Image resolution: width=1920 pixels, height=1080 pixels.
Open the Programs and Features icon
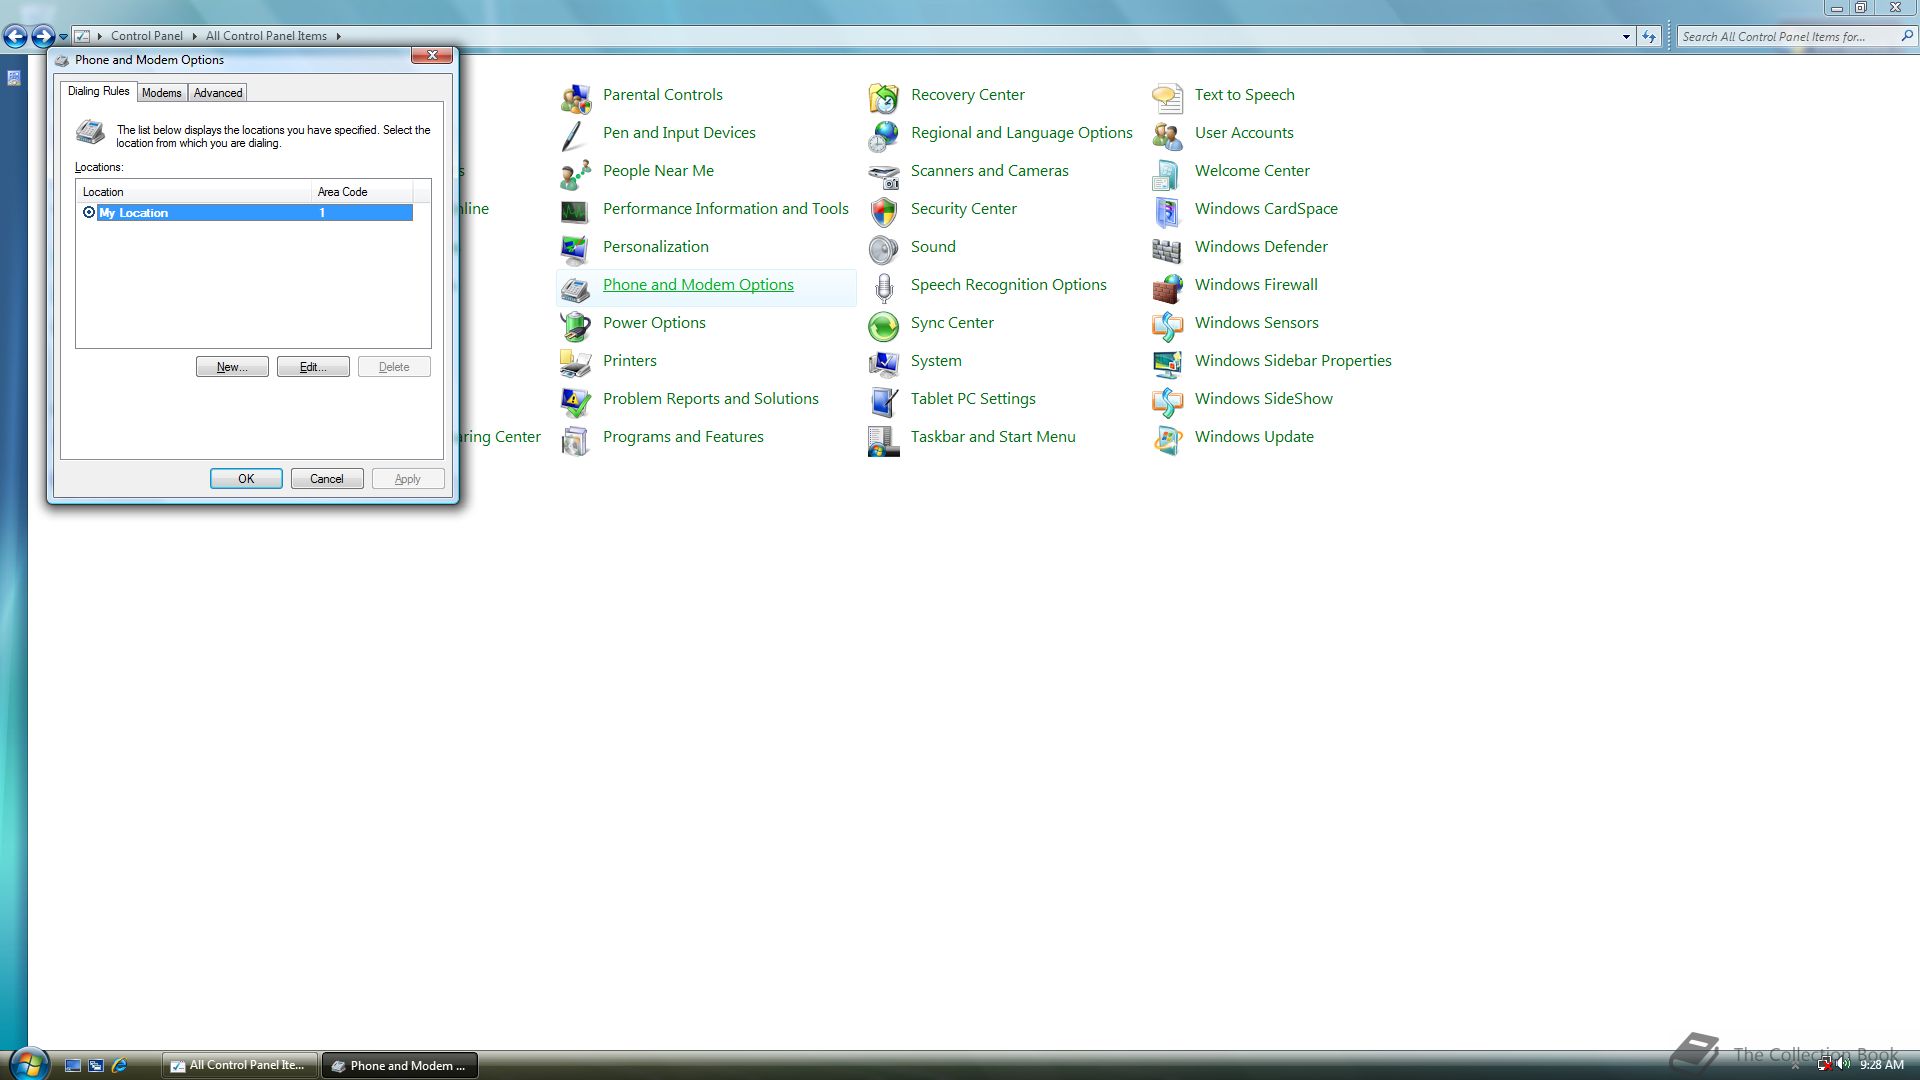575,439
